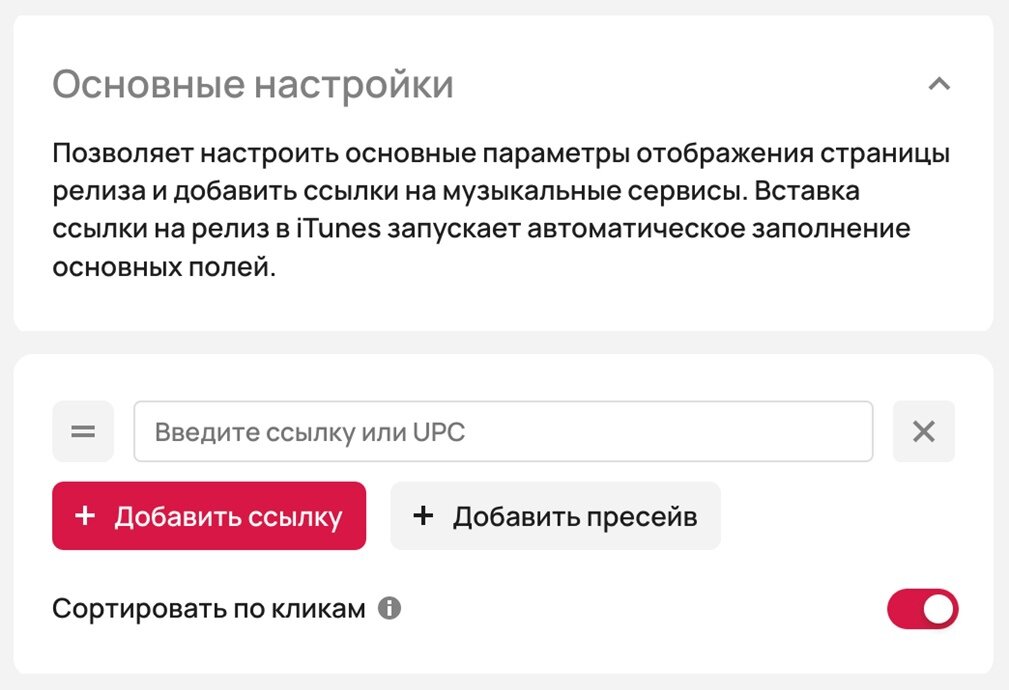Image resolution: width=1009 pixels, height=690 pixels.
Task: Remove the link row with X icon
Action: click(x=923, y=431)
